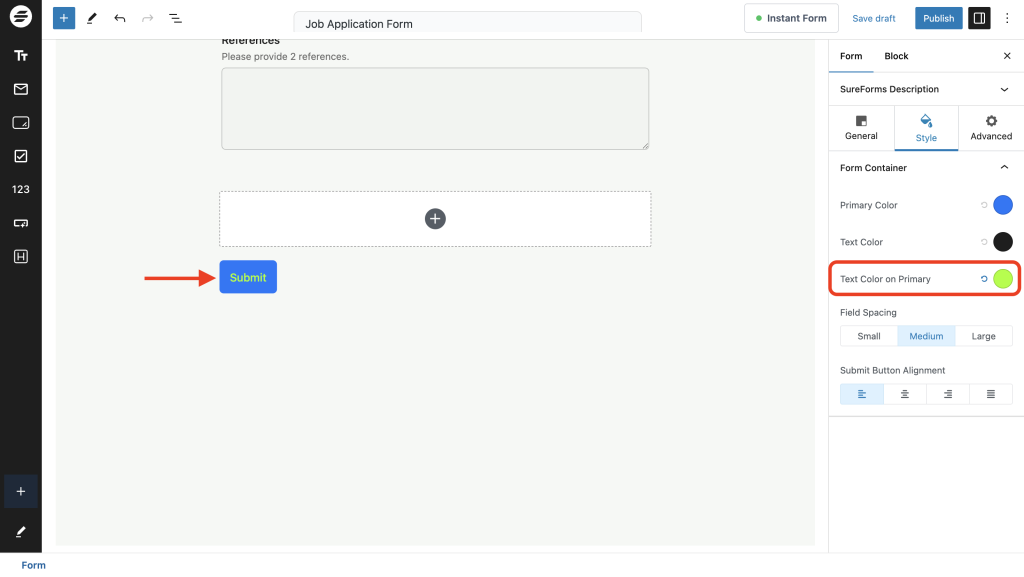Set submit button alignment to right
Viewport: 1024px width, 577px height.
pos(947,393)
